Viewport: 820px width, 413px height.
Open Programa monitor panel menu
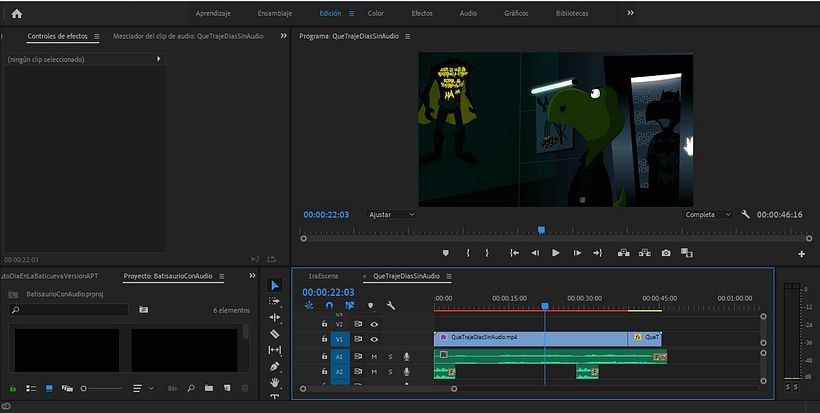click(x=407, y=37)
